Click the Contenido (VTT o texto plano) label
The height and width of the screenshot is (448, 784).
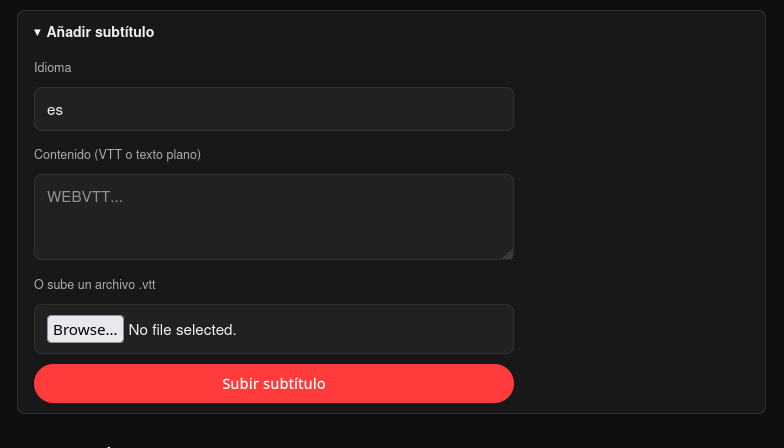point(118,154)
